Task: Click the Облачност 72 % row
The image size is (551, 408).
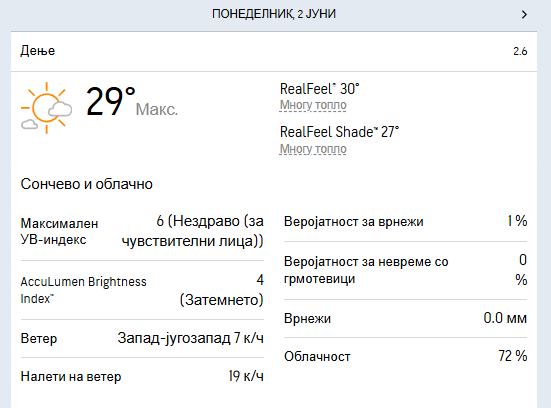Action: tap(406, 356)
